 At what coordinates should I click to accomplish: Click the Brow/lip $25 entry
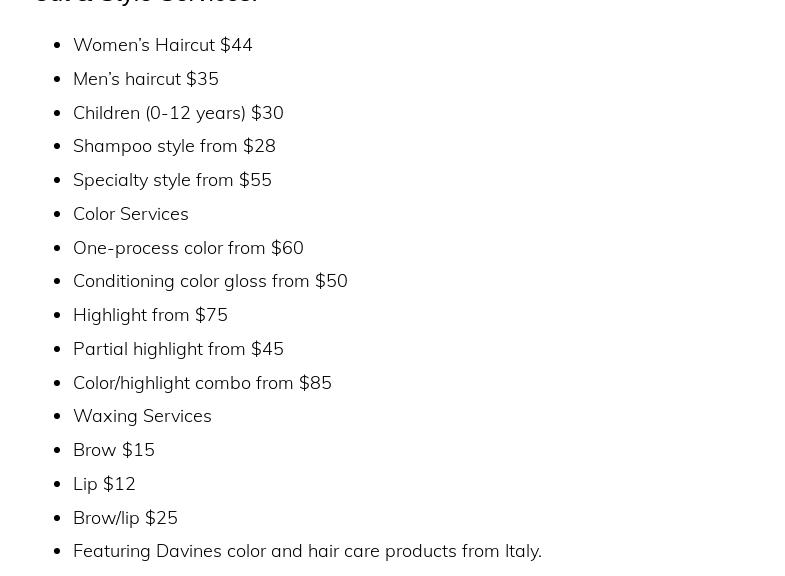(125, 518)
